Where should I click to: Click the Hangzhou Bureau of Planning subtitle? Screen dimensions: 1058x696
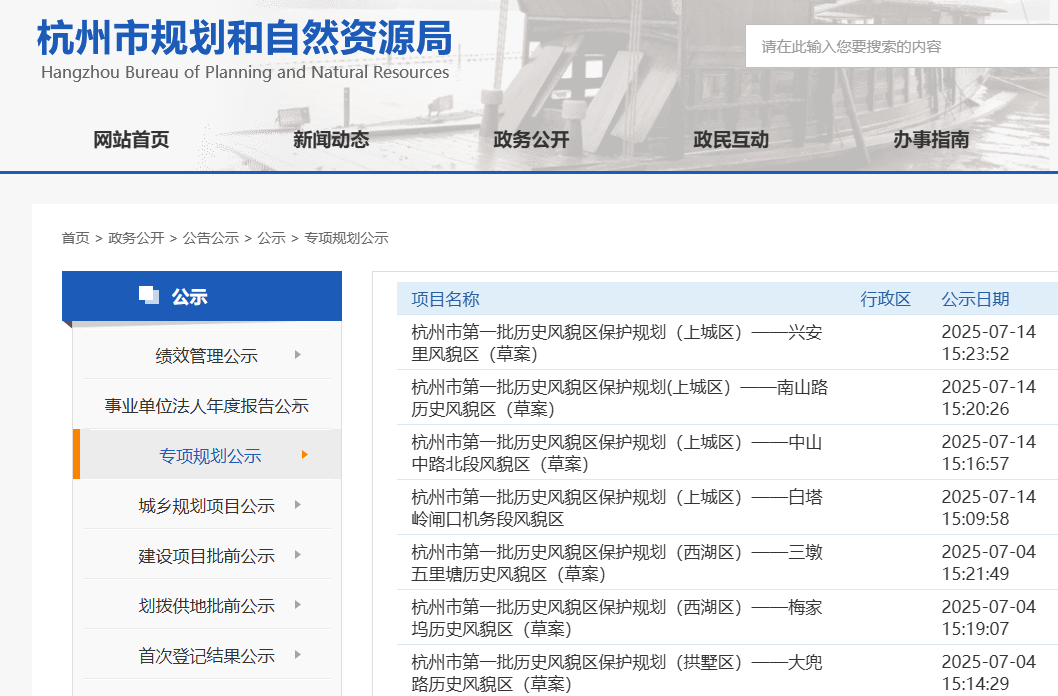point(245,72)
